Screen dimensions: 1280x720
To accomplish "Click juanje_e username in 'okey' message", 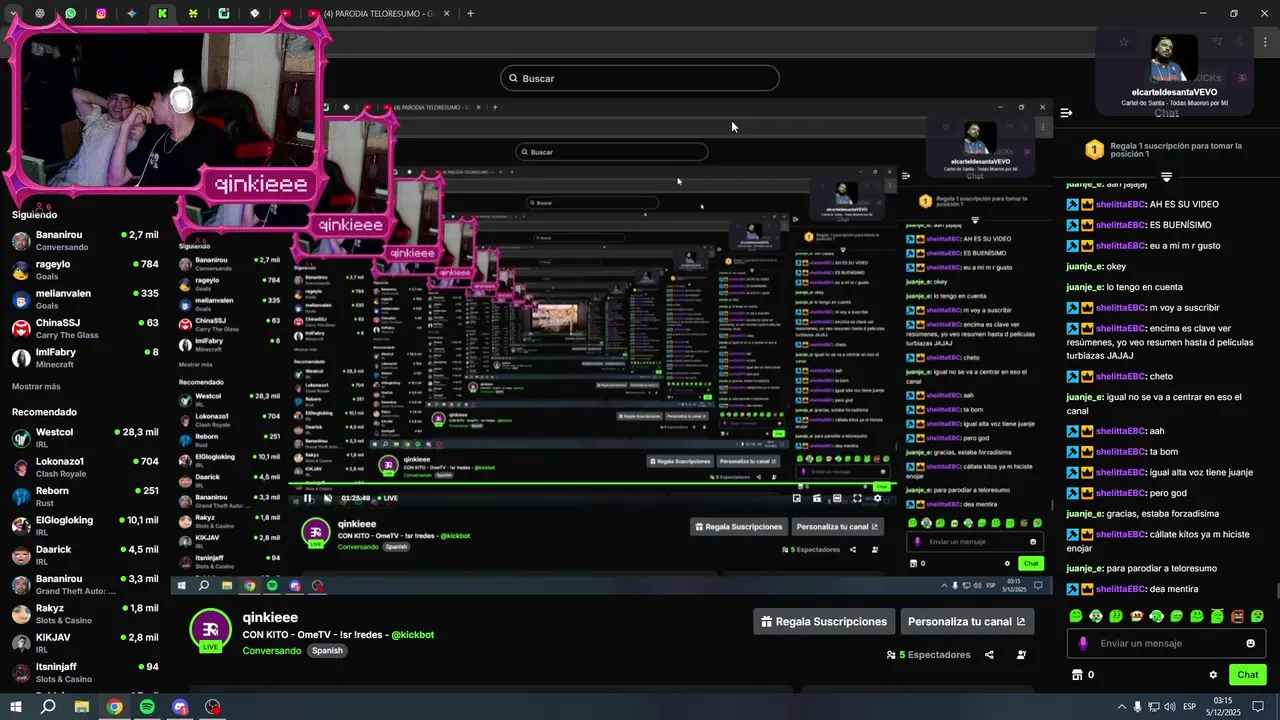I will [1085, 266].
